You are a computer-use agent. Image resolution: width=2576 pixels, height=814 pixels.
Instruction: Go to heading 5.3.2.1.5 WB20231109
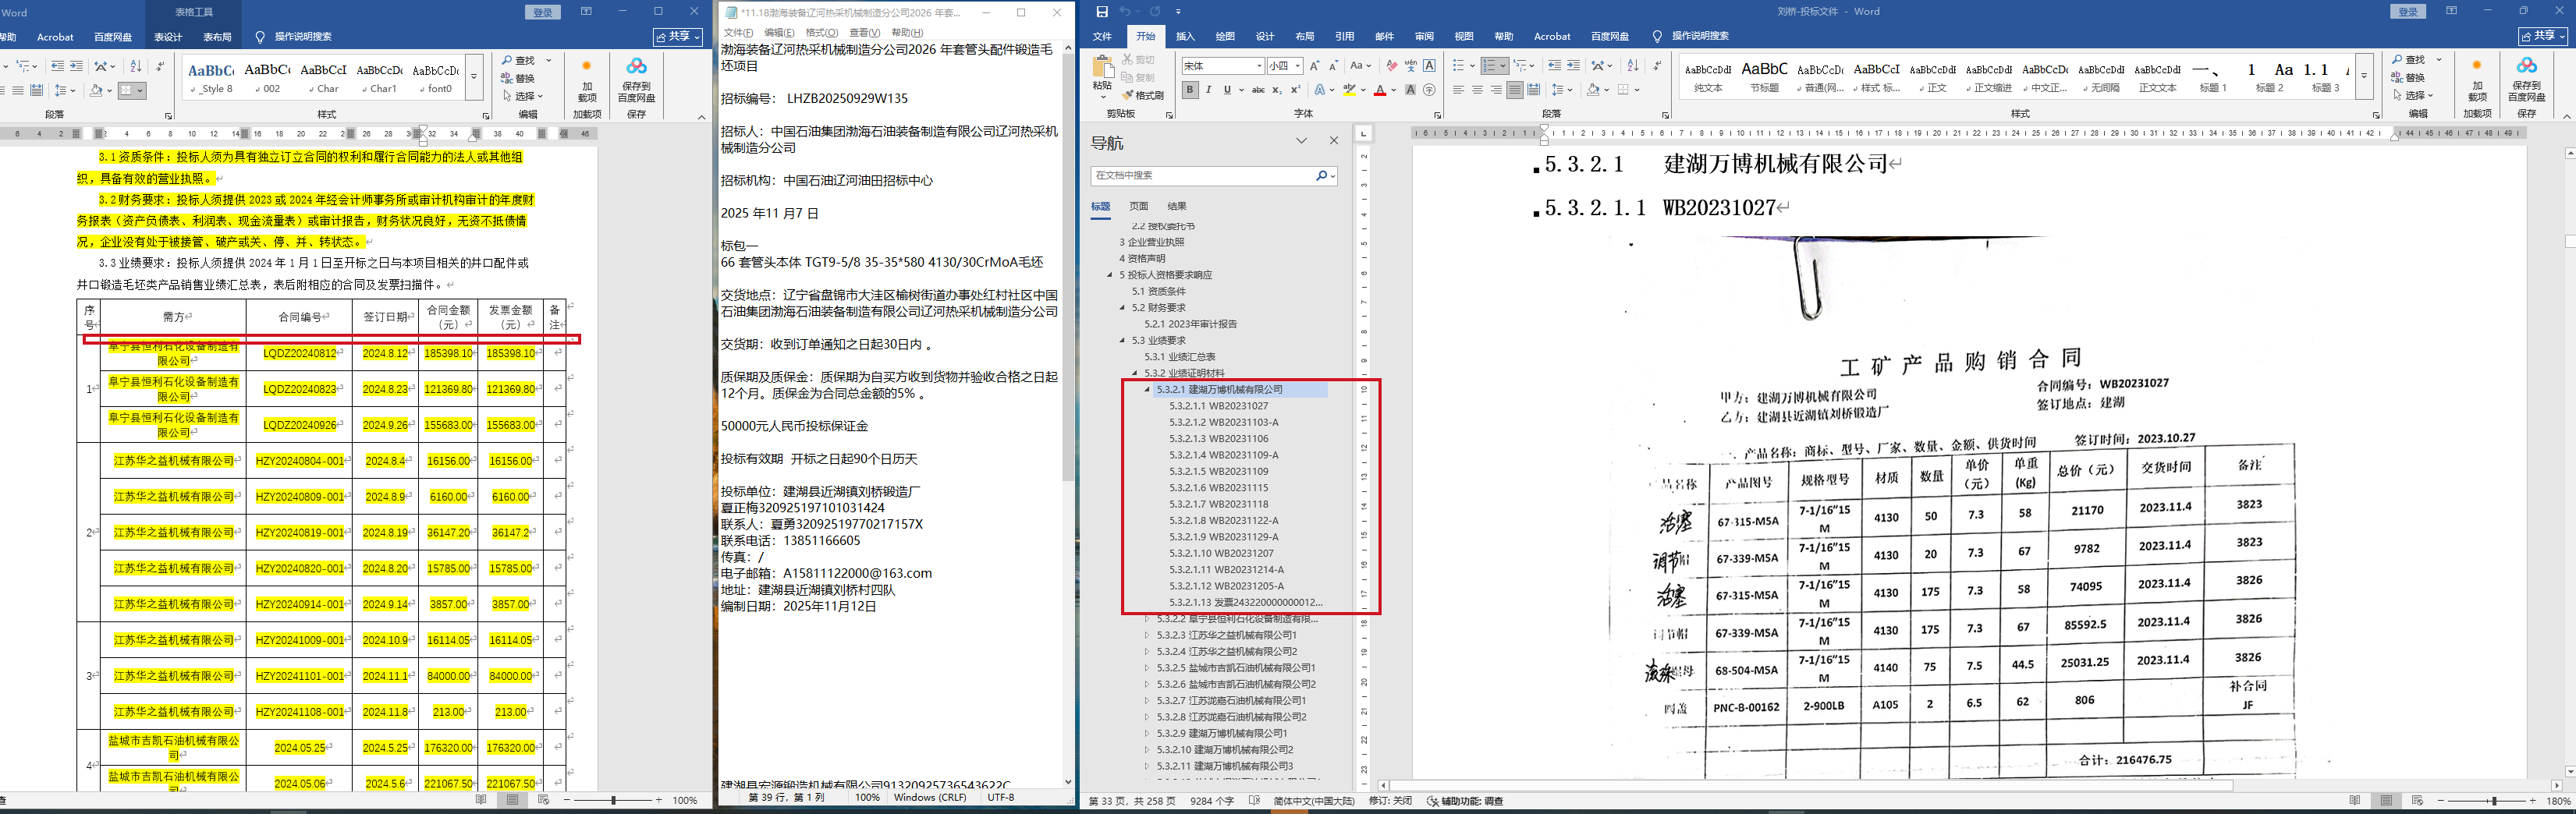(1218, 472)
